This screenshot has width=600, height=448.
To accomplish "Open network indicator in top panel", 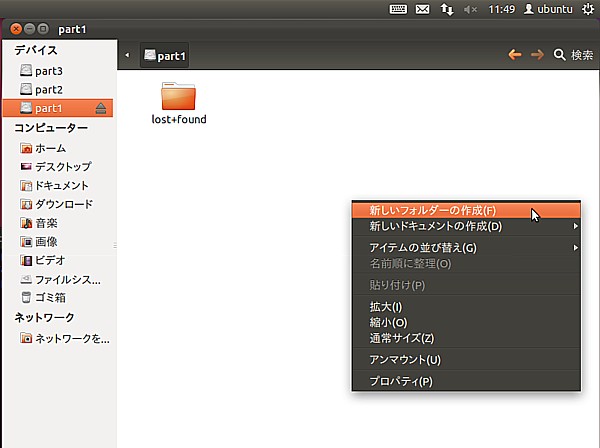I will point(447,9).
